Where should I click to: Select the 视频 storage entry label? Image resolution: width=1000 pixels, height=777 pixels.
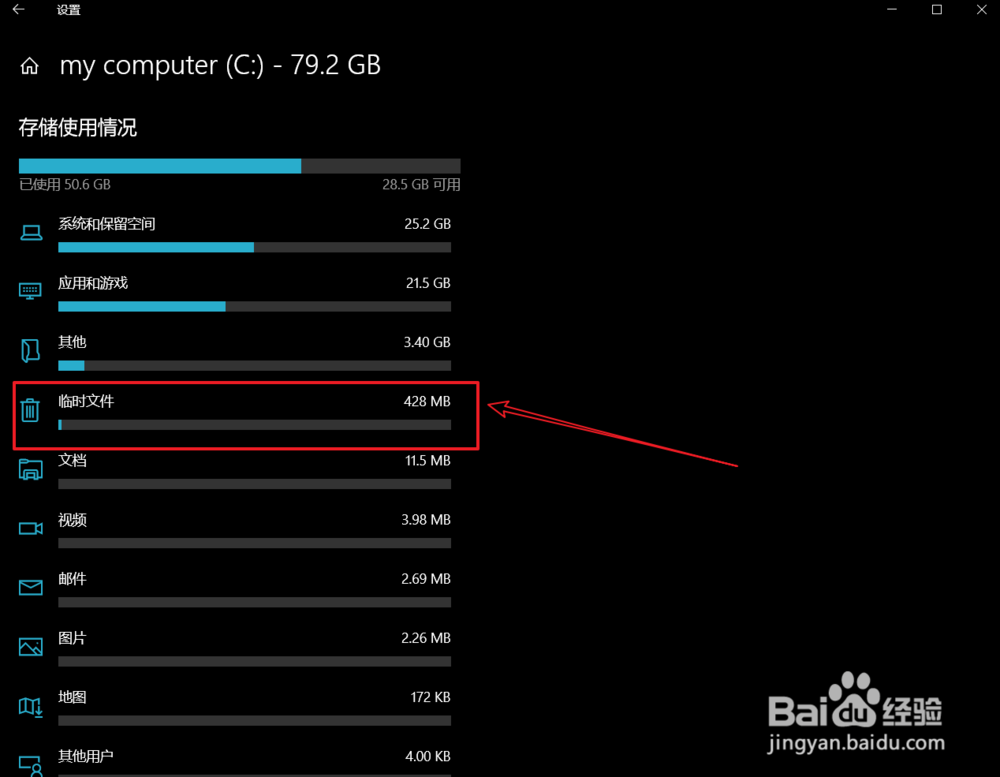(73, 520)
